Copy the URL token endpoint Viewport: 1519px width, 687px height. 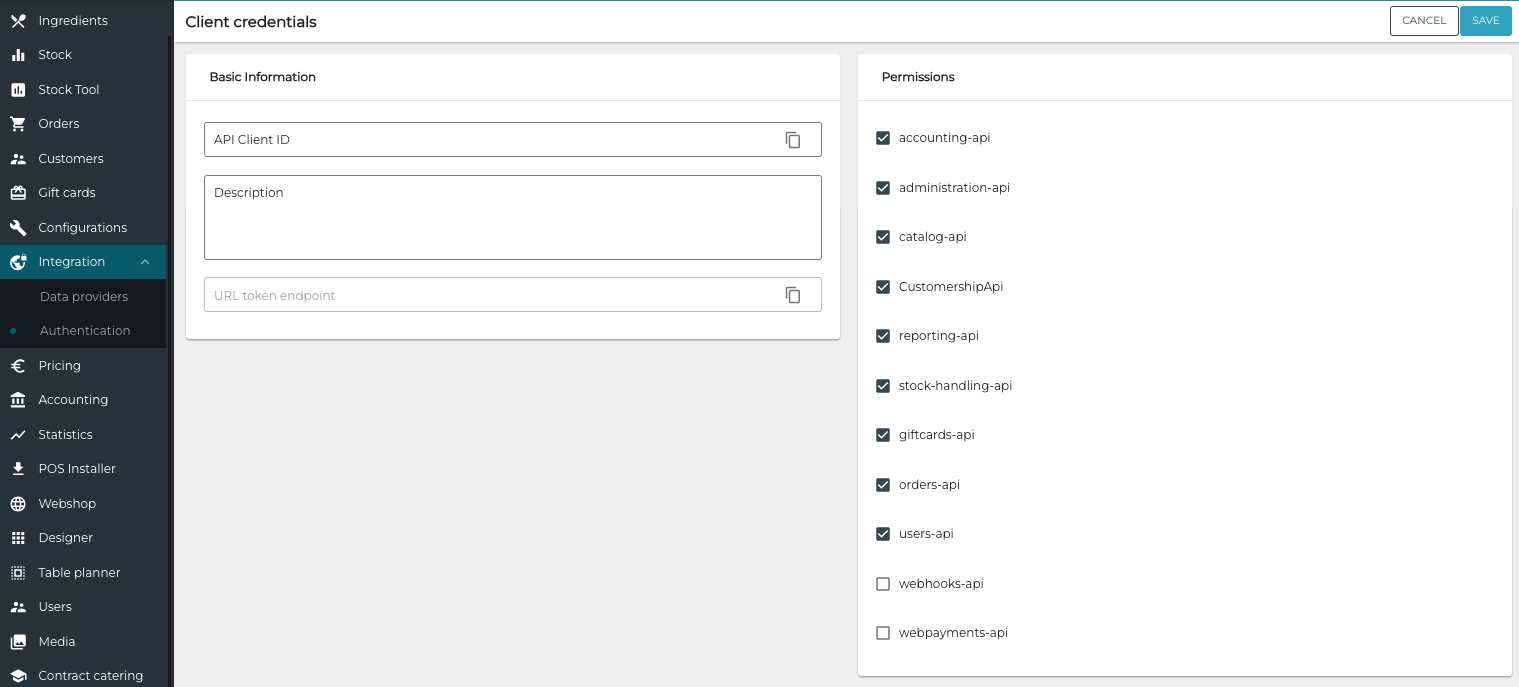click(793, 295)
